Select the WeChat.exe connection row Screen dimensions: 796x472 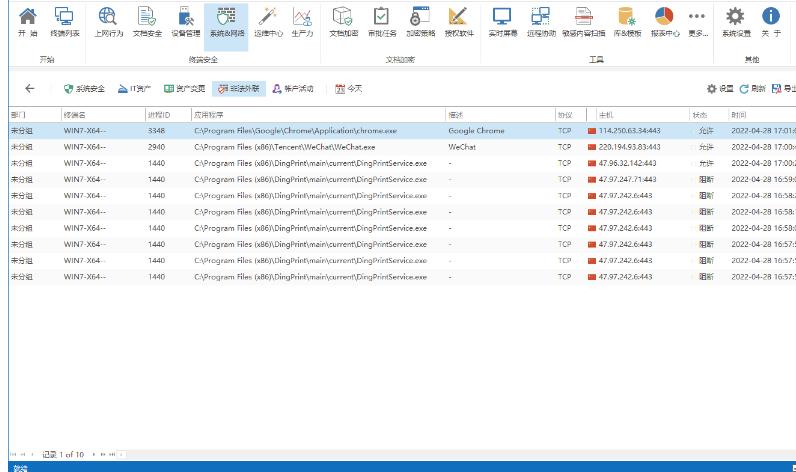(300, 147)
